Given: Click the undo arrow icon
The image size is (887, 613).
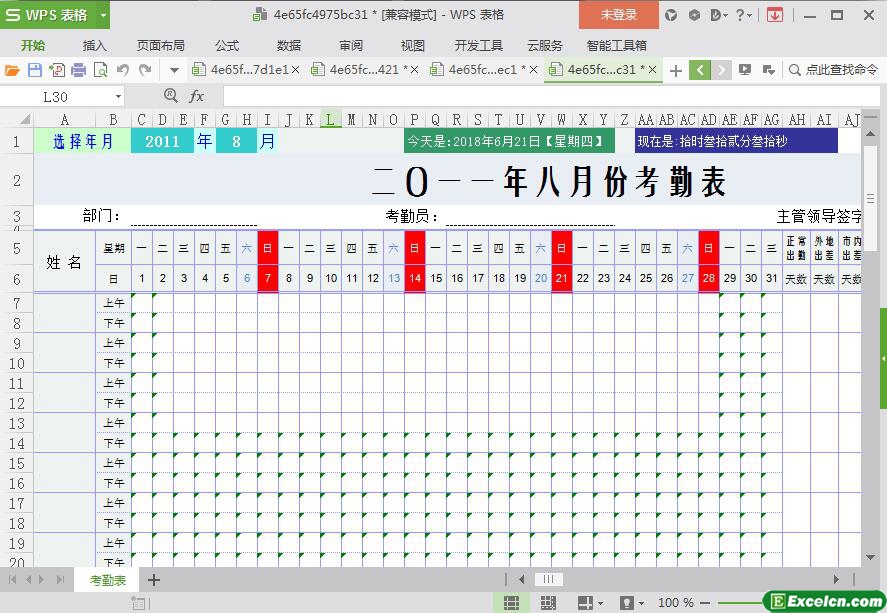Looking at the screenshot, I should (x=123, y=70).
